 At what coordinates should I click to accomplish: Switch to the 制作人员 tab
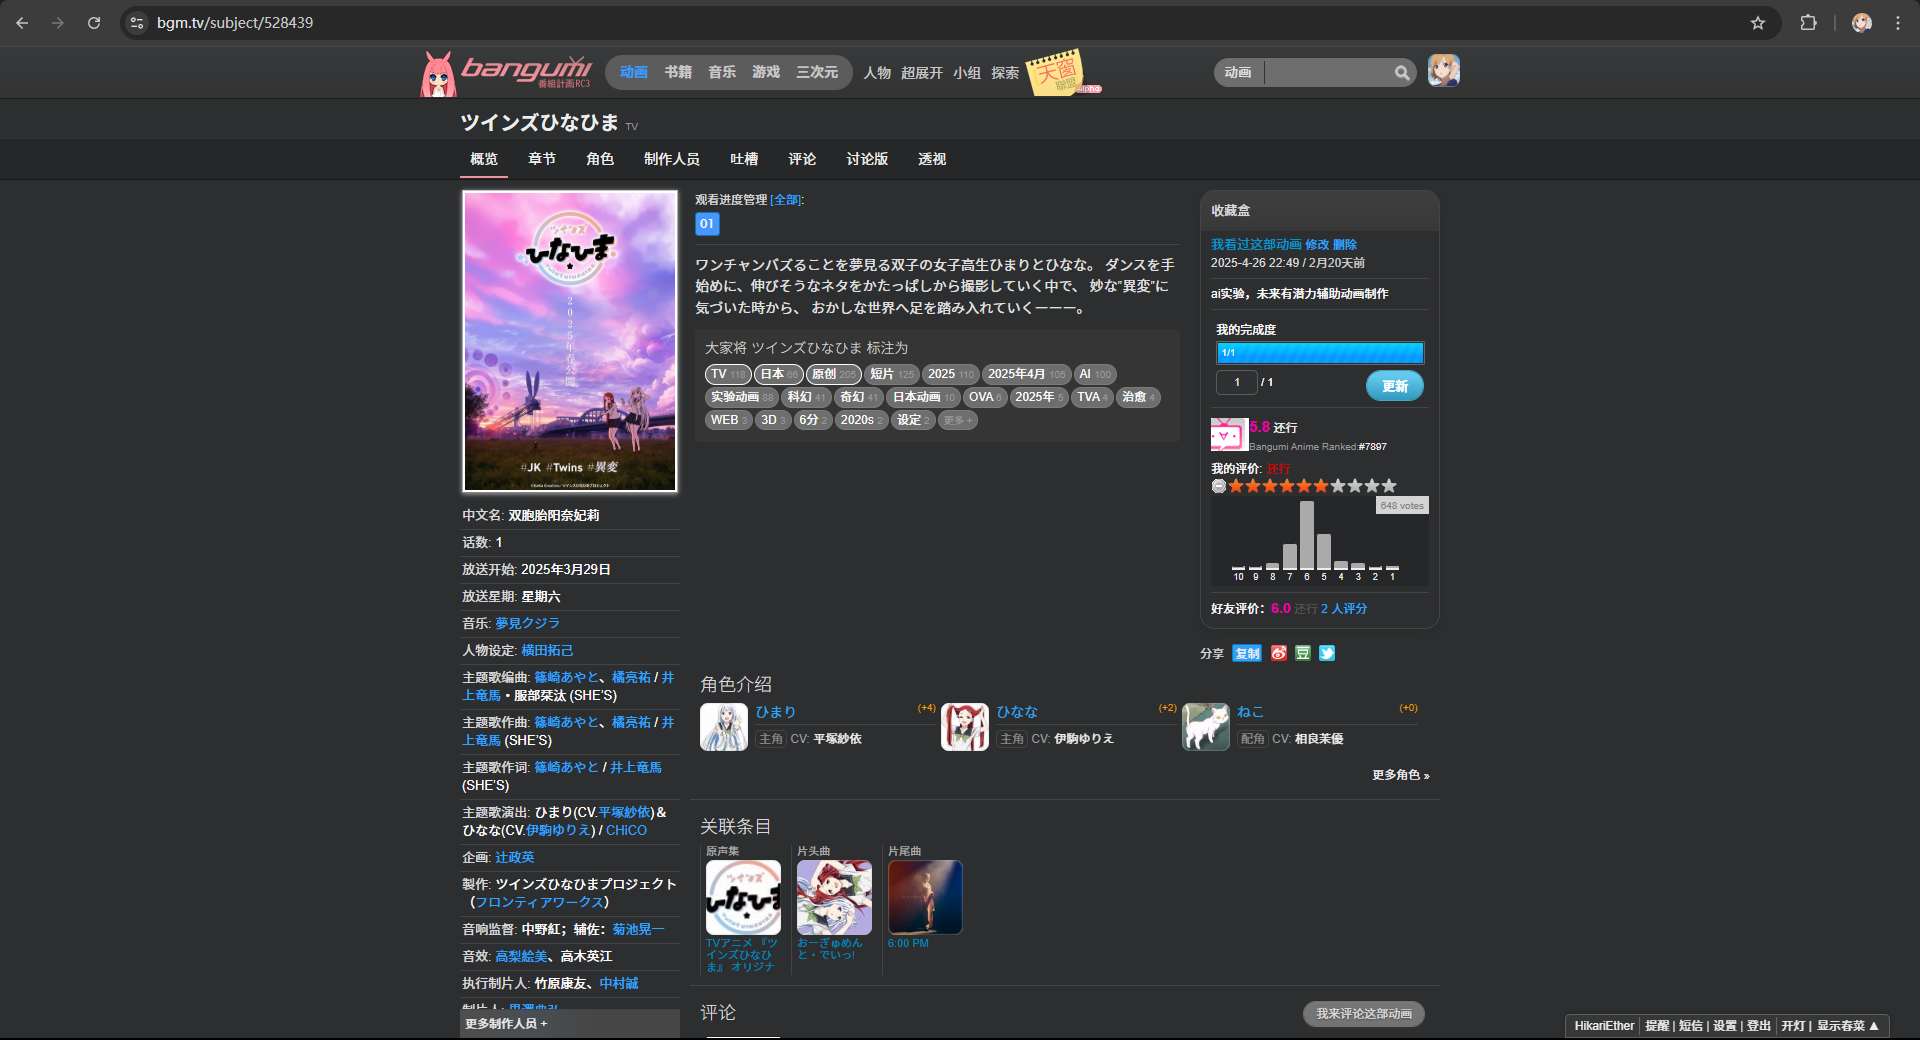672,159
